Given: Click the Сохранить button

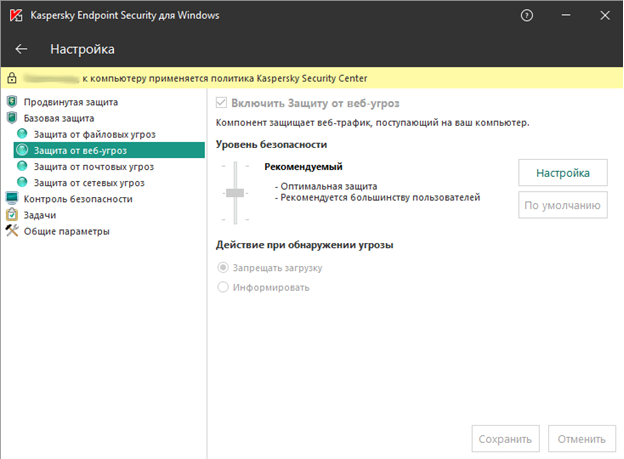Looking at the screenshot, I should 505,439.
